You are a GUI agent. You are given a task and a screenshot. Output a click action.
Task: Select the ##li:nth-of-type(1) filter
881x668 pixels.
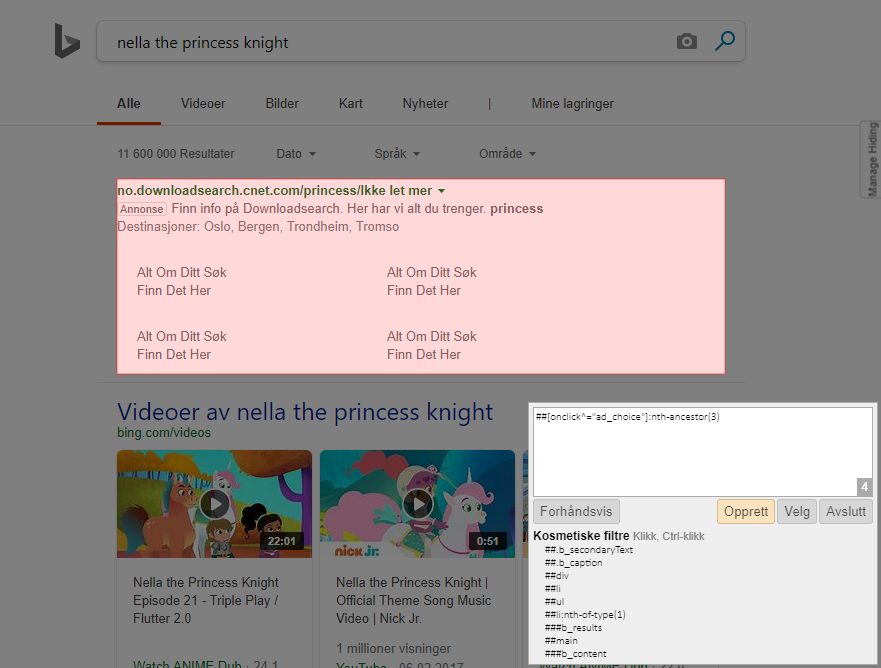[585, 615]
